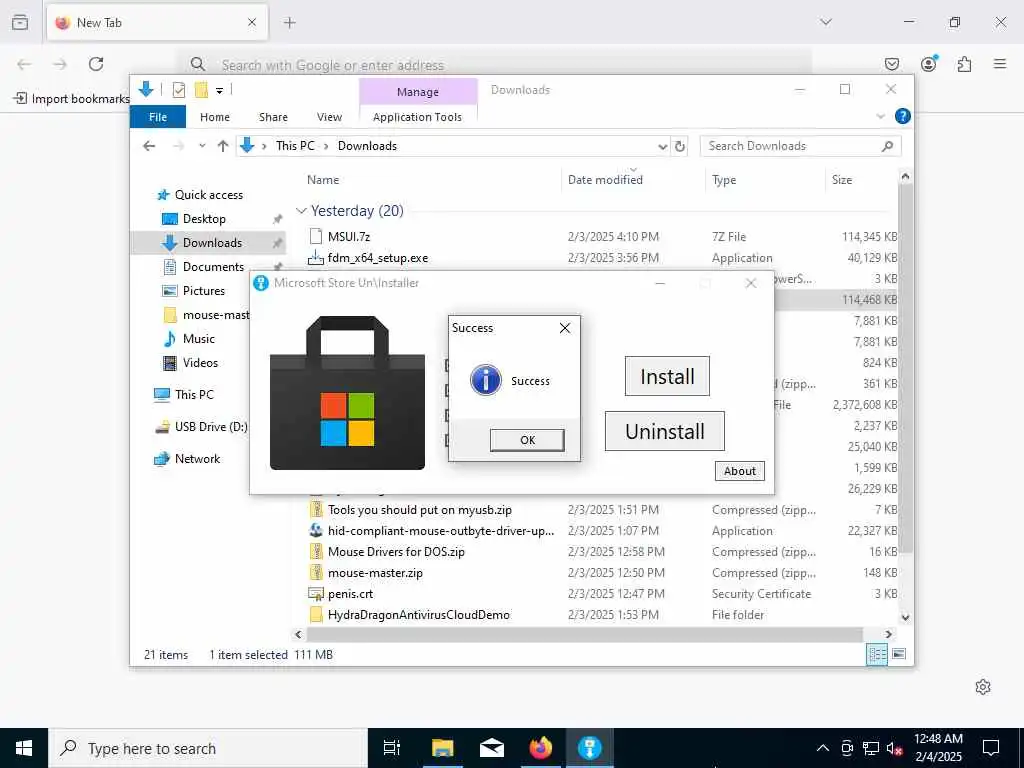Click New folder quick access icon
1024x768 pixels.
click(201, 90)
